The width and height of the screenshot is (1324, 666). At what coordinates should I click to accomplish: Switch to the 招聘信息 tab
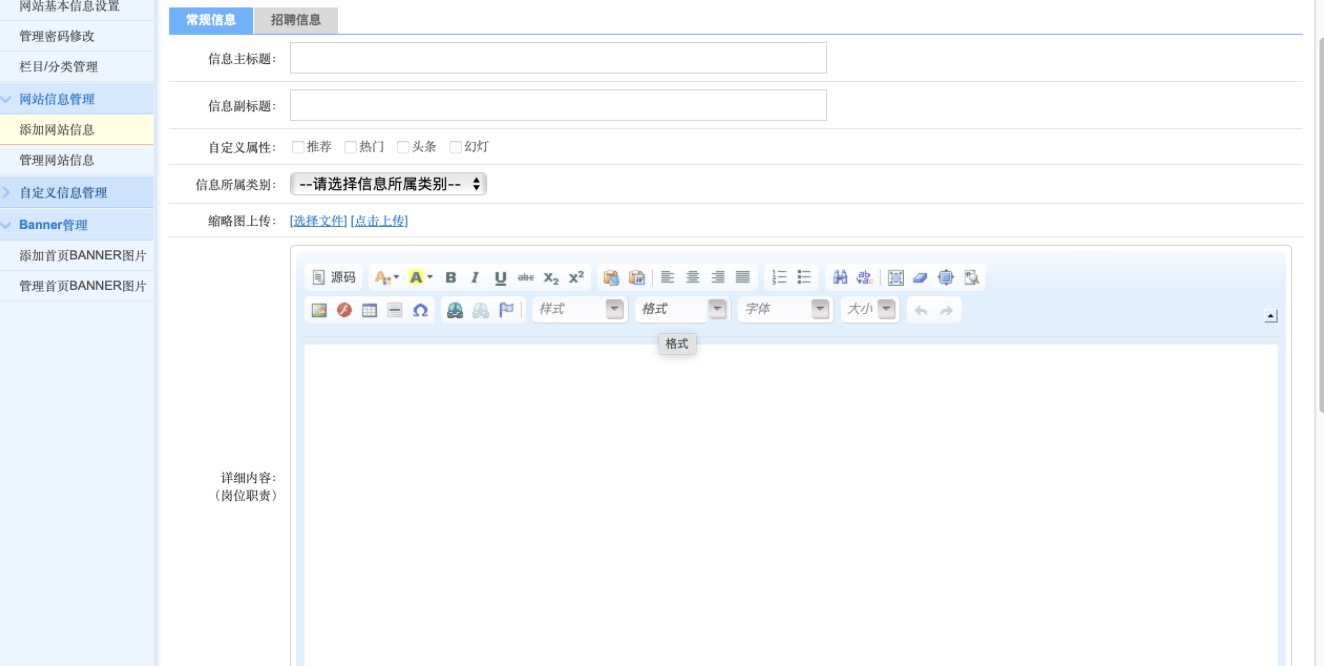pos(296,20)
